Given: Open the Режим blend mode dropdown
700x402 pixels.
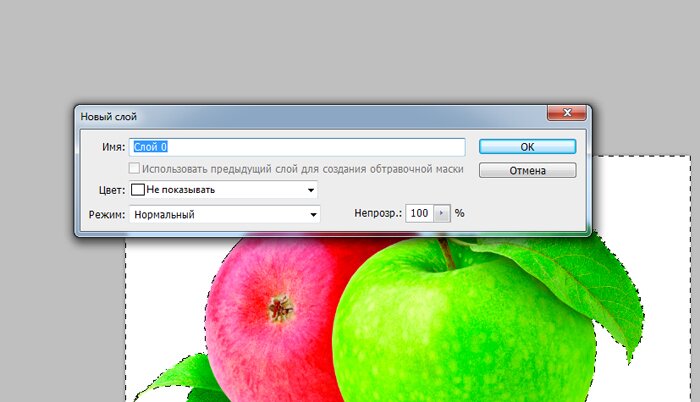Looking at the screenshot, I should (225, 214).
